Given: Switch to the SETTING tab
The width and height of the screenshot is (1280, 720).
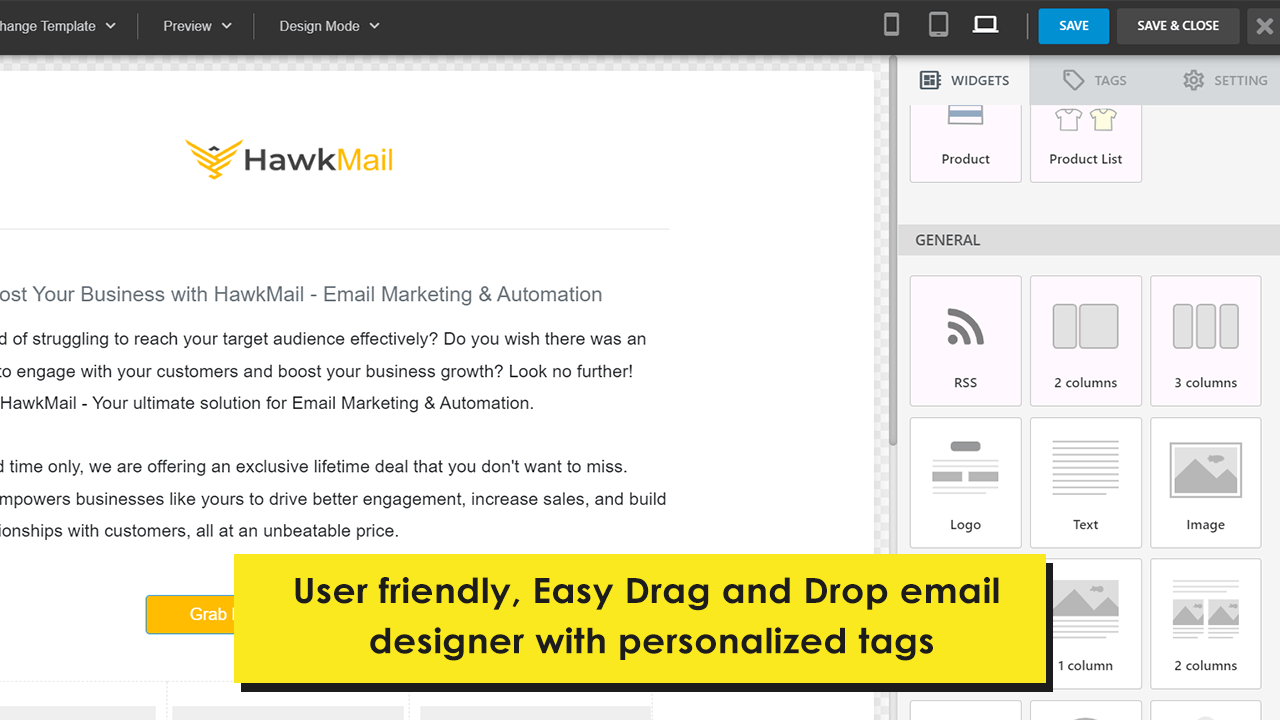Looking at the screenshot, I should (x=1225, y=80).
